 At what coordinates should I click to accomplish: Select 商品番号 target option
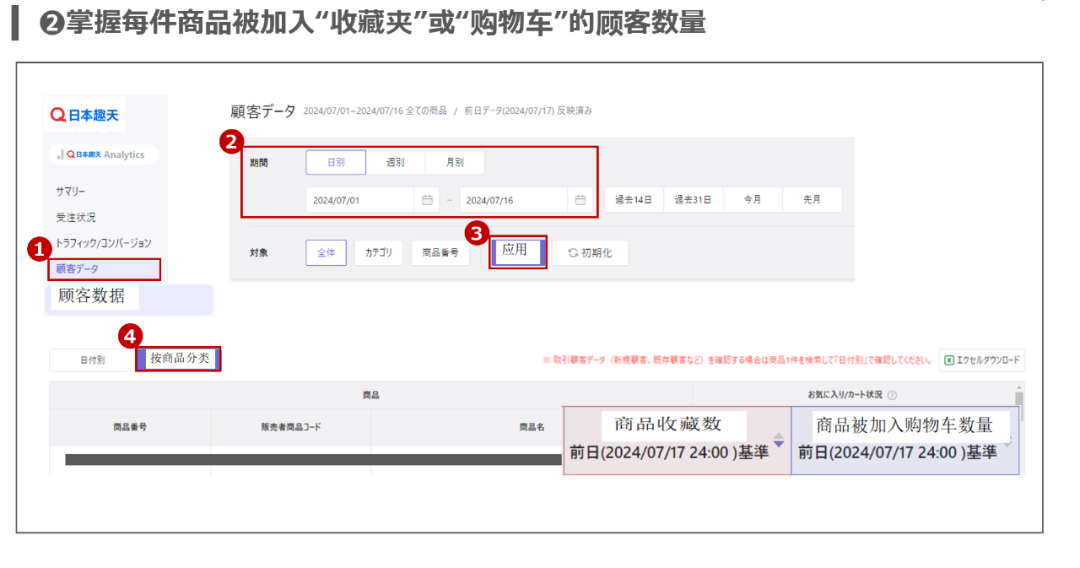tap(440, 253)
